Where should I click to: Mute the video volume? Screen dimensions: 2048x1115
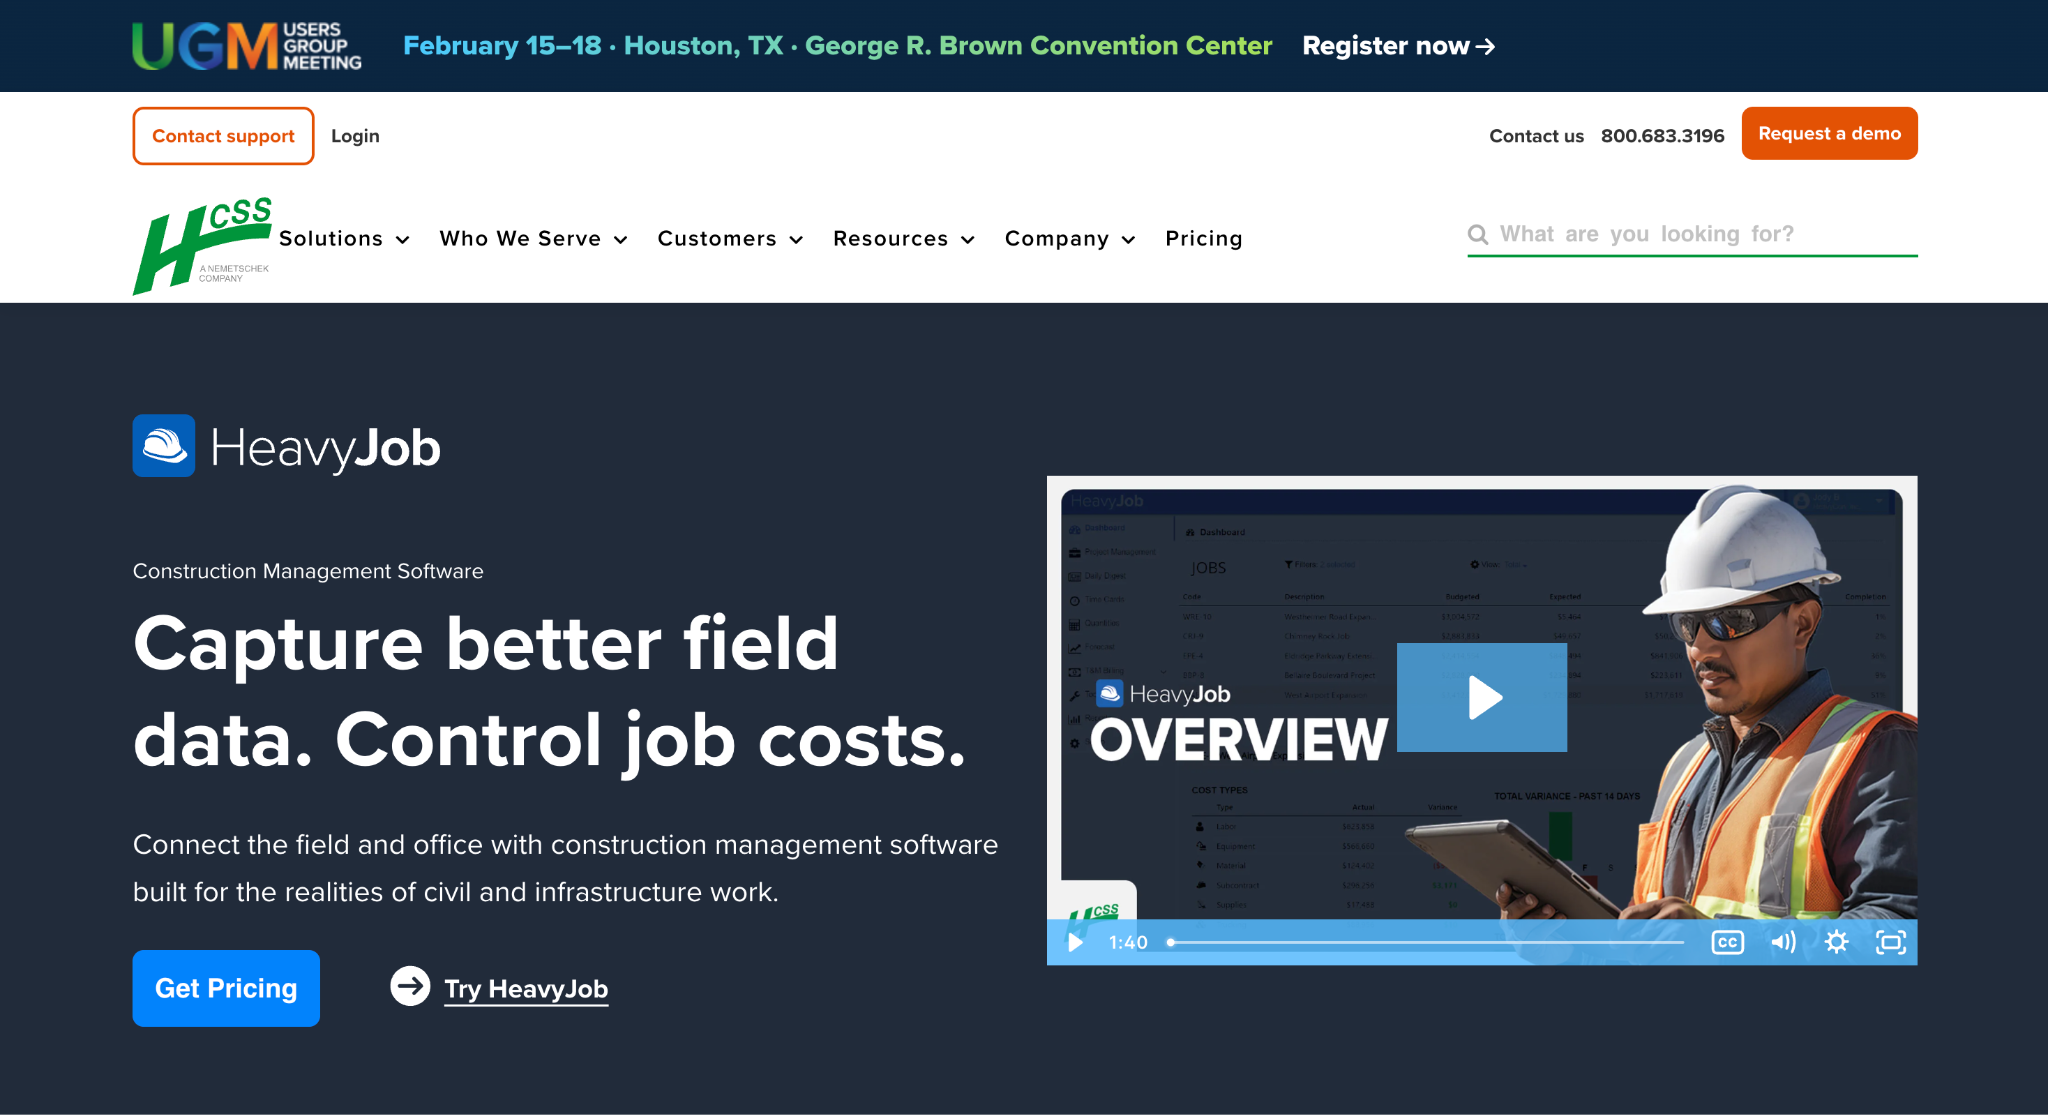1783,942
